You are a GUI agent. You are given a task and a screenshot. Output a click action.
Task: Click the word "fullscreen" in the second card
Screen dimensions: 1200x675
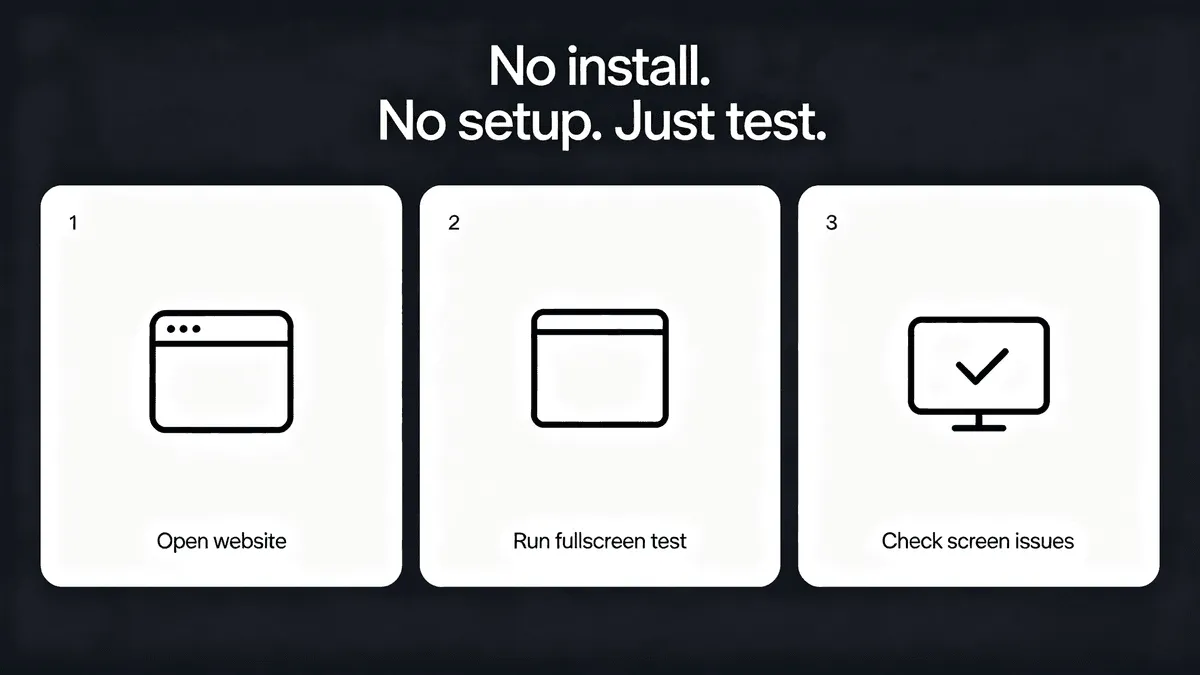[x=602, y=541]
